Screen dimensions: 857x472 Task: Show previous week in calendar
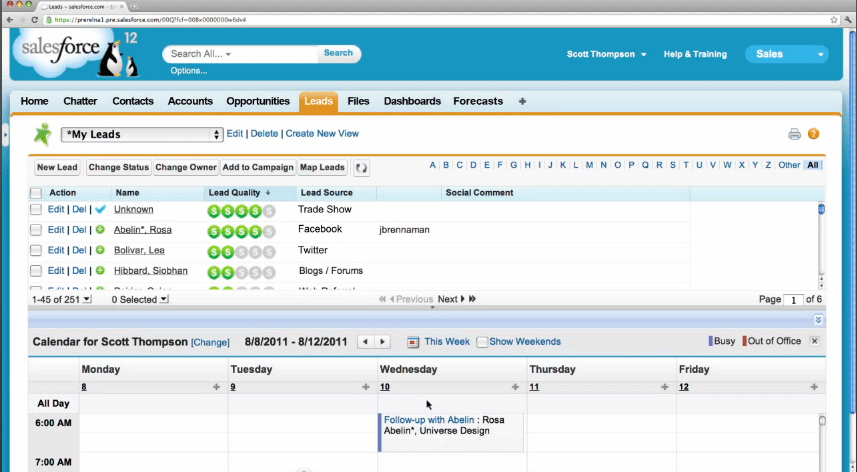click(365, 342)
